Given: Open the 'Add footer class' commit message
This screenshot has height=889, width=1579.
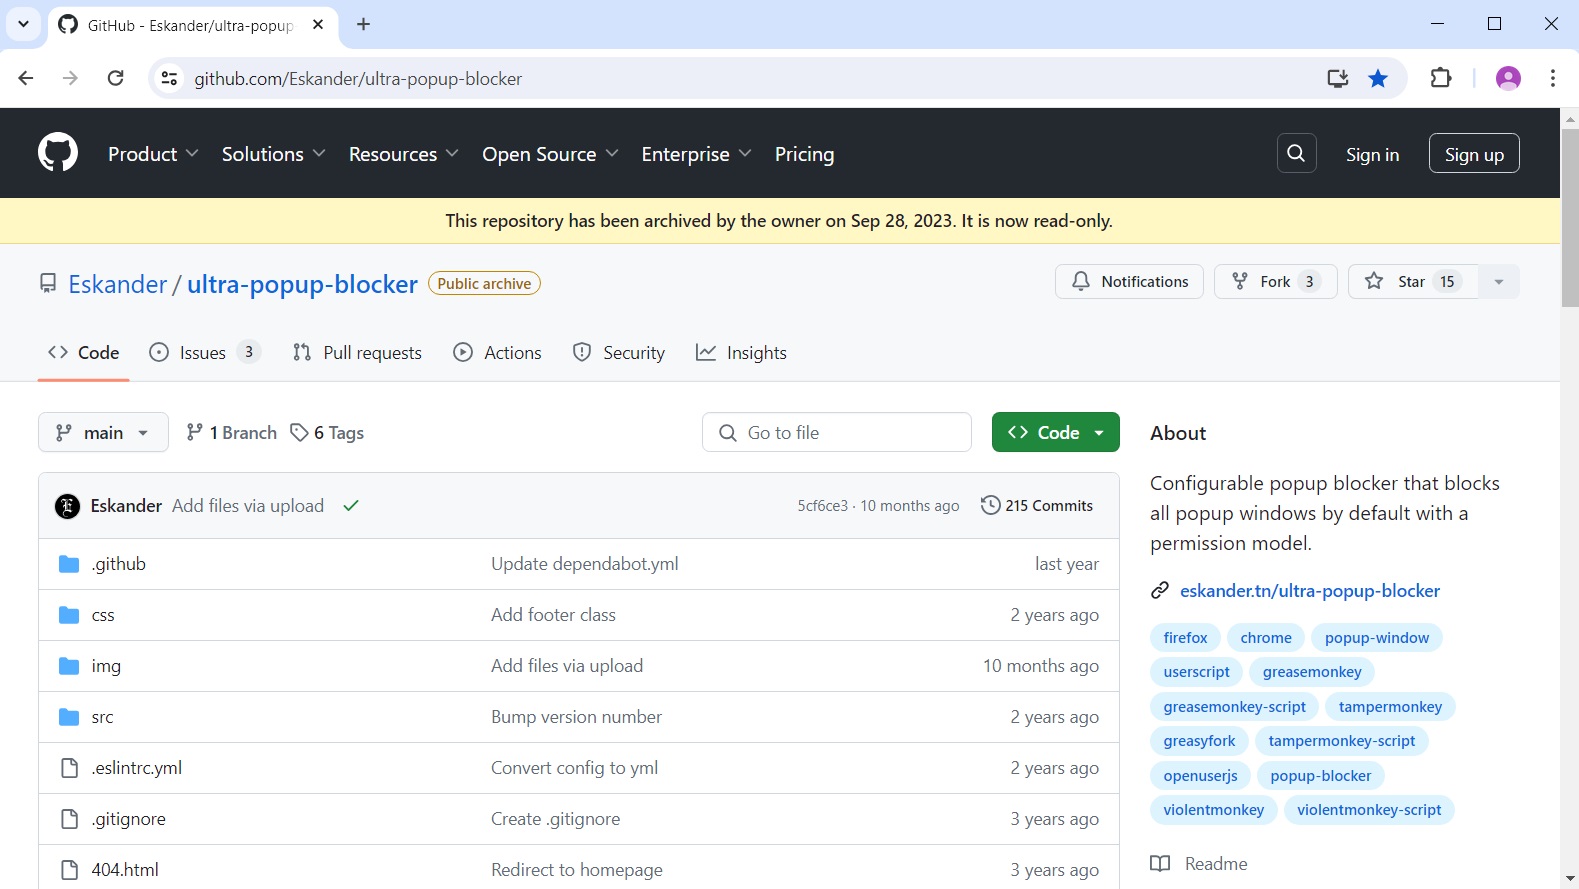Looking at the screenshot, I should (x=553, y=615).
